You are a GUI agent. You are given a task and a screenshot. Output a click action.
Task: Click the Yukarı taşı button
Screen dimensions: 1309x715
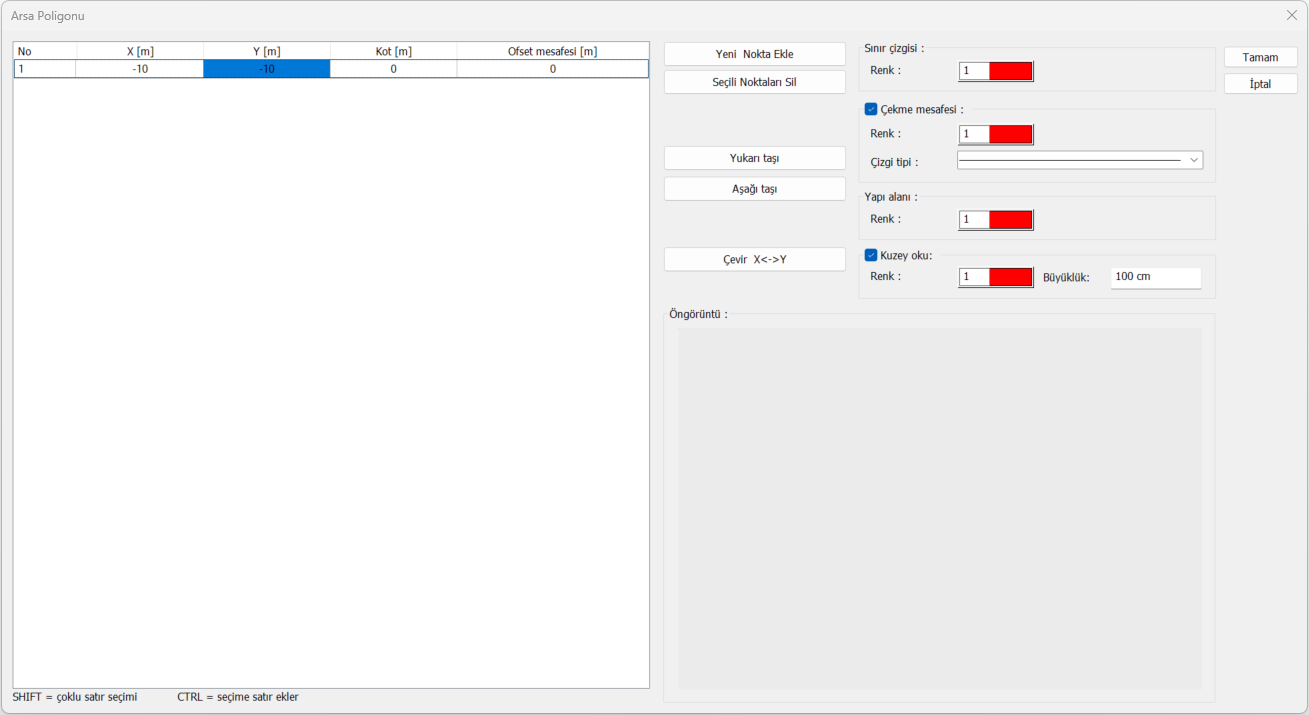click(x=754, y=158)
